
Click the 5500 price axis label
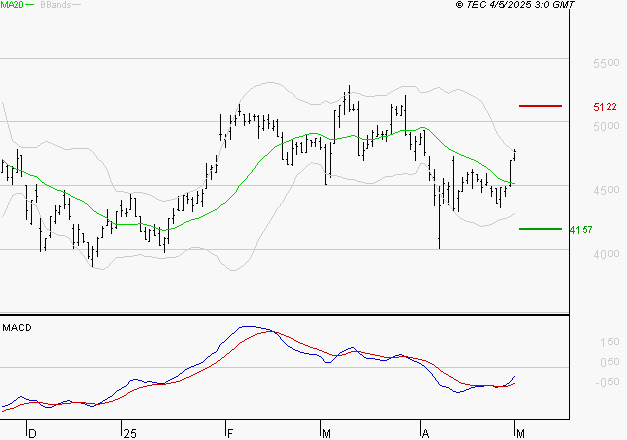(x=606, y=63)
